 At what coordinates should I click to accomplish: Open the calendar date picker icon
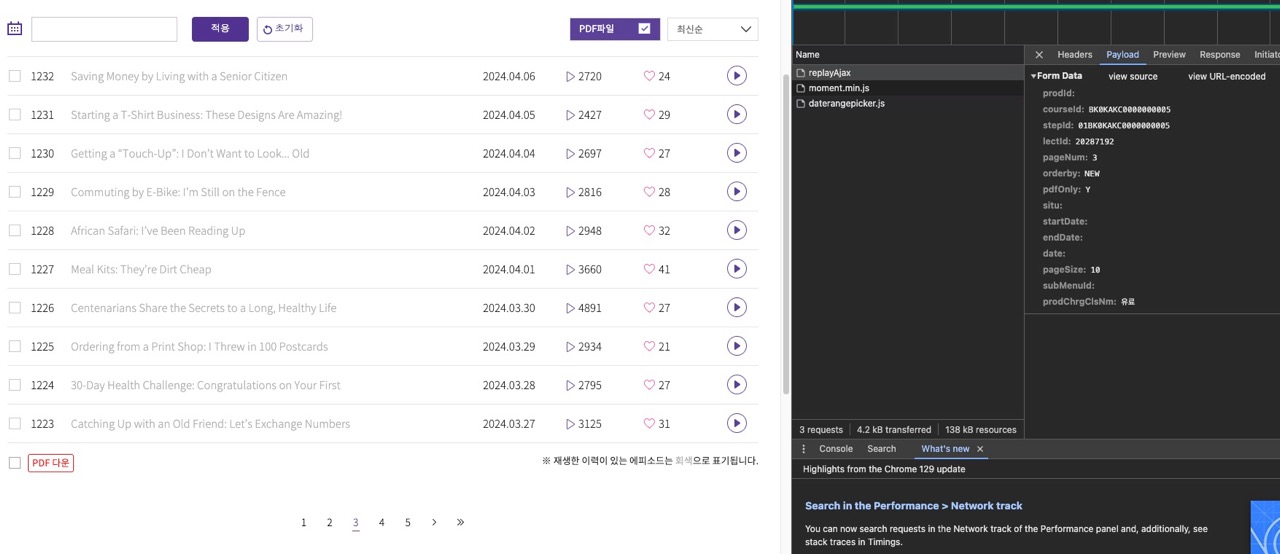(x=15, y=29)
